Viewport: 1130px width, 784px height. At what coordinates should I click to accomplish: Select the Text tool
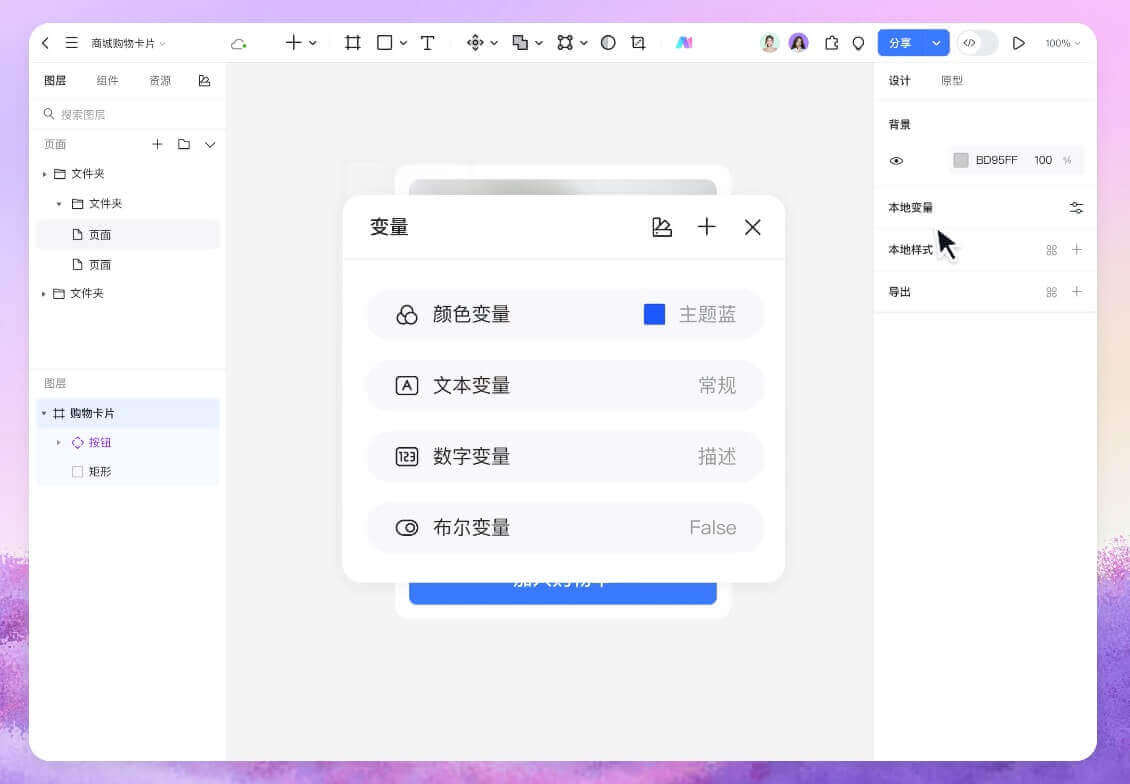tap(426, 43)
